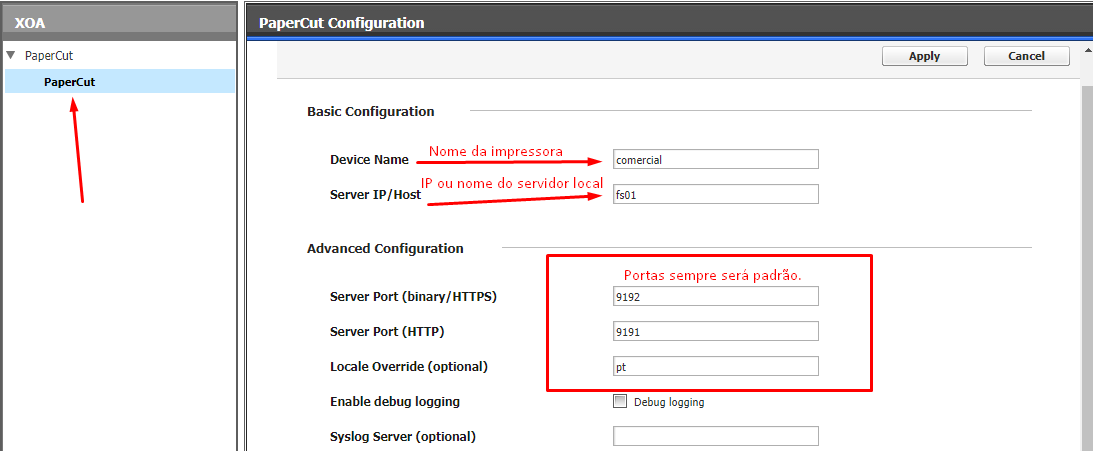Focus the Device Name input field
Image resolution: width=1093 pixels, height=451 pixels.
click(715, 159)
